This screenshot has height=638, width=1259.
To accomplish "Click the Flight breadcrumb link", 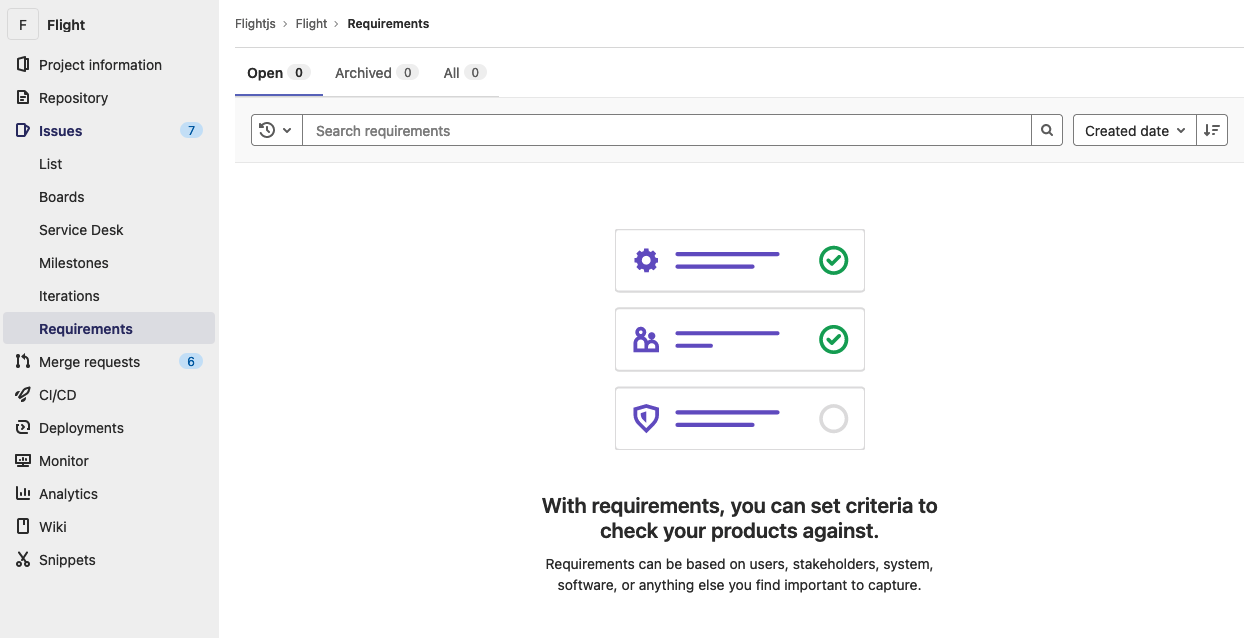I will tap(311, 23).
